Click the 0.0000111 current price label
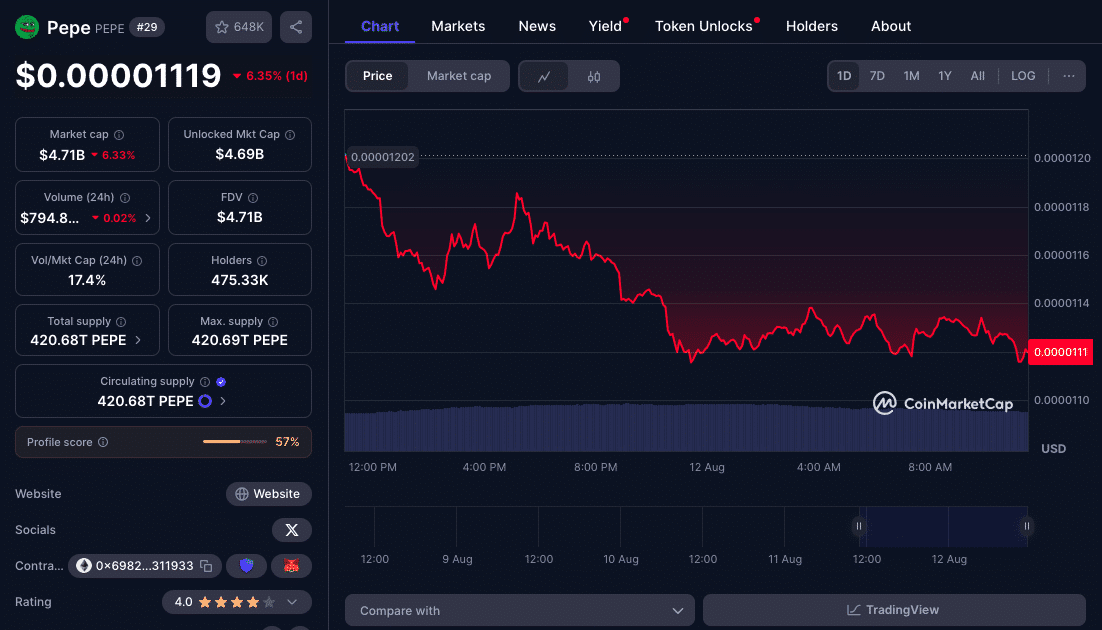 coord(1061,352)
